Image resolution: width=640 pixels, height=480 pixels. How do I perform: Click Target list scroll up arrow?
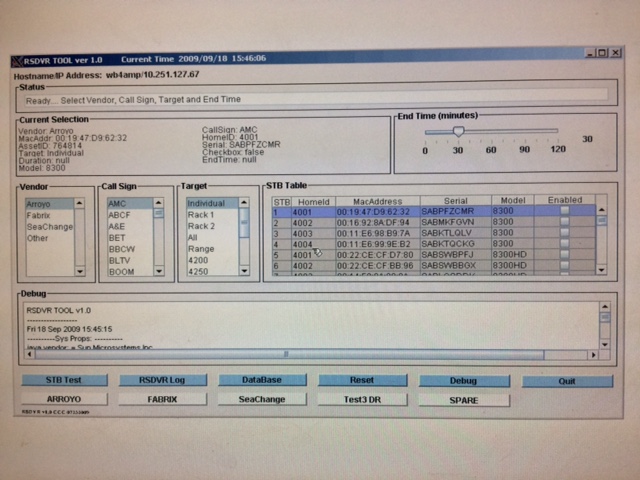pyautogui.click(x=244, y=202)
